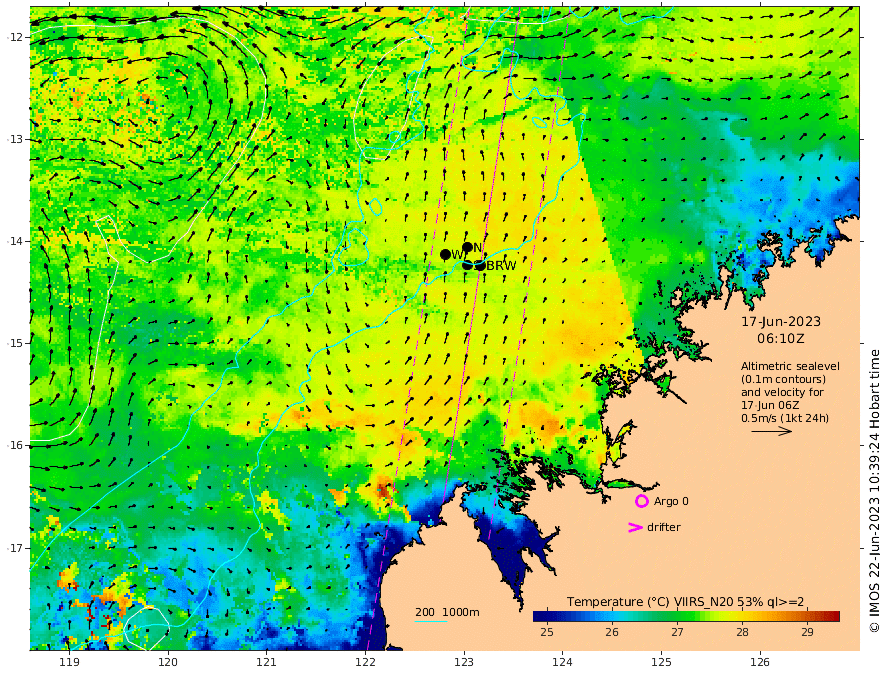Click longitude axis label 125
Image resolution: width=880 pixels, height=680 pixels.
coord(662,662)
